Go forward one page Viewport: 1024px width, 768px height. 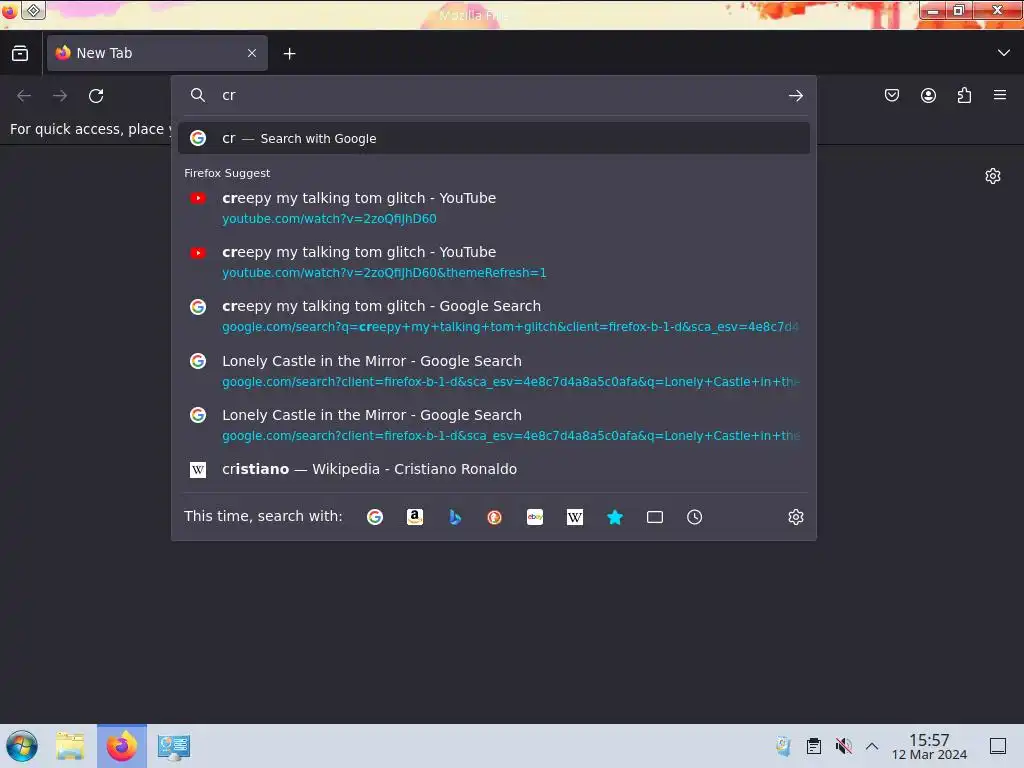60,96
